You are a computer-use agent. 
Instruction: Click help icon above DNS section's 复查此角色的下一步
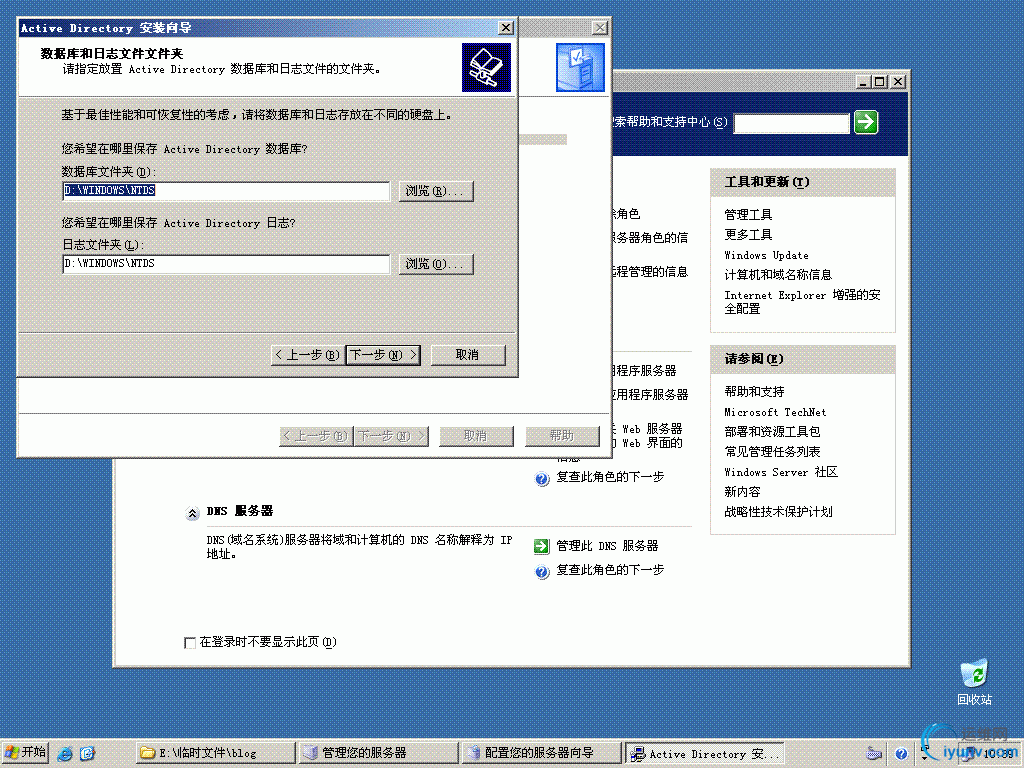coord(541,479)
